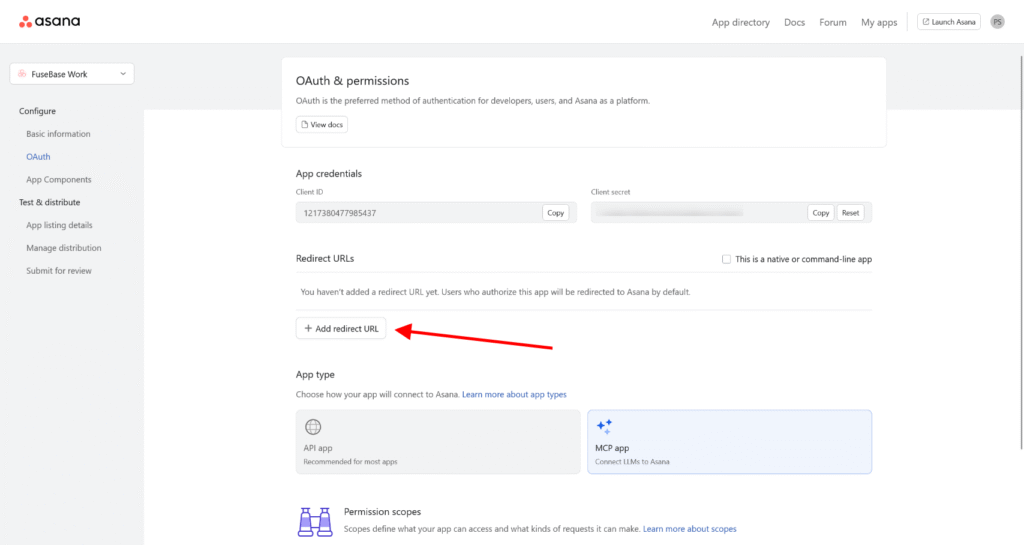
Task: Open App listing details
Action: 59,225
